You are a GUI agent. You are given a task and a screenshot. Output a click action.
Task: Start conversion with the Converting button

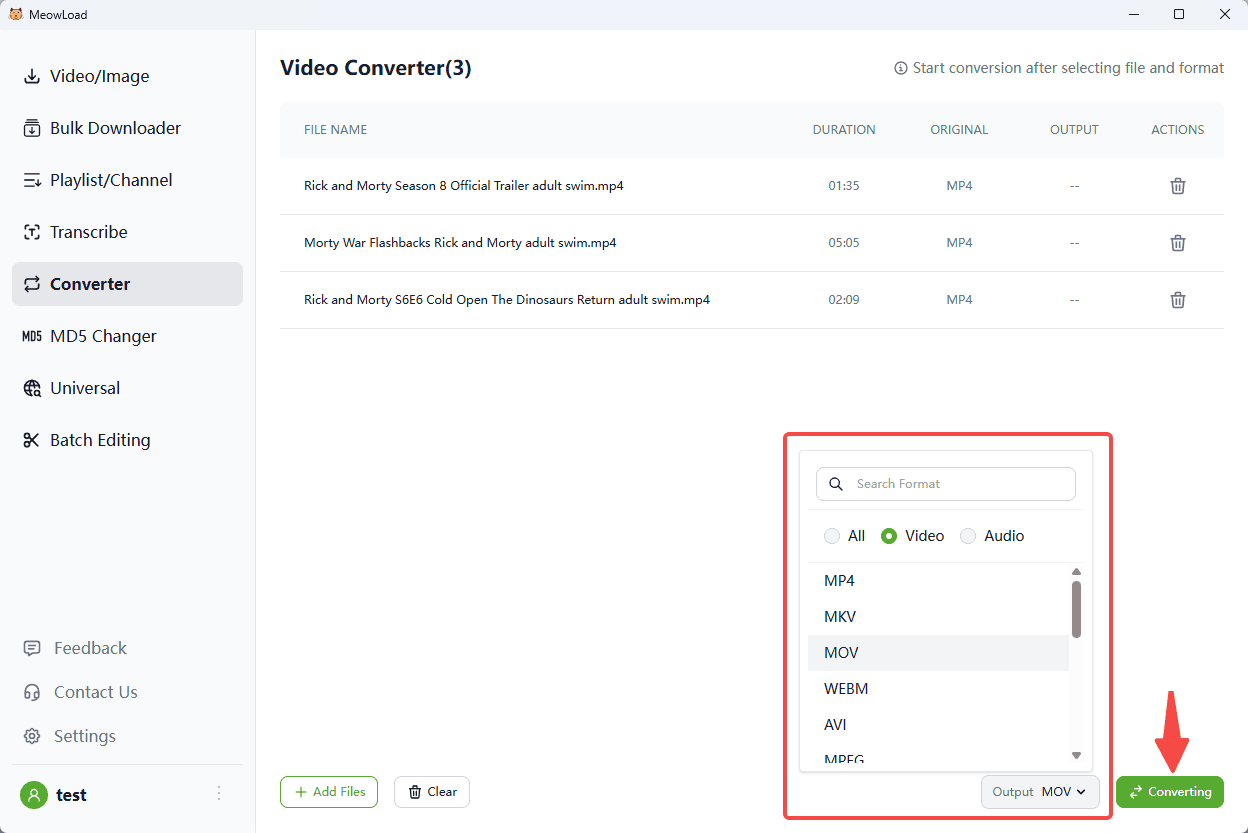pos(1169,792)
